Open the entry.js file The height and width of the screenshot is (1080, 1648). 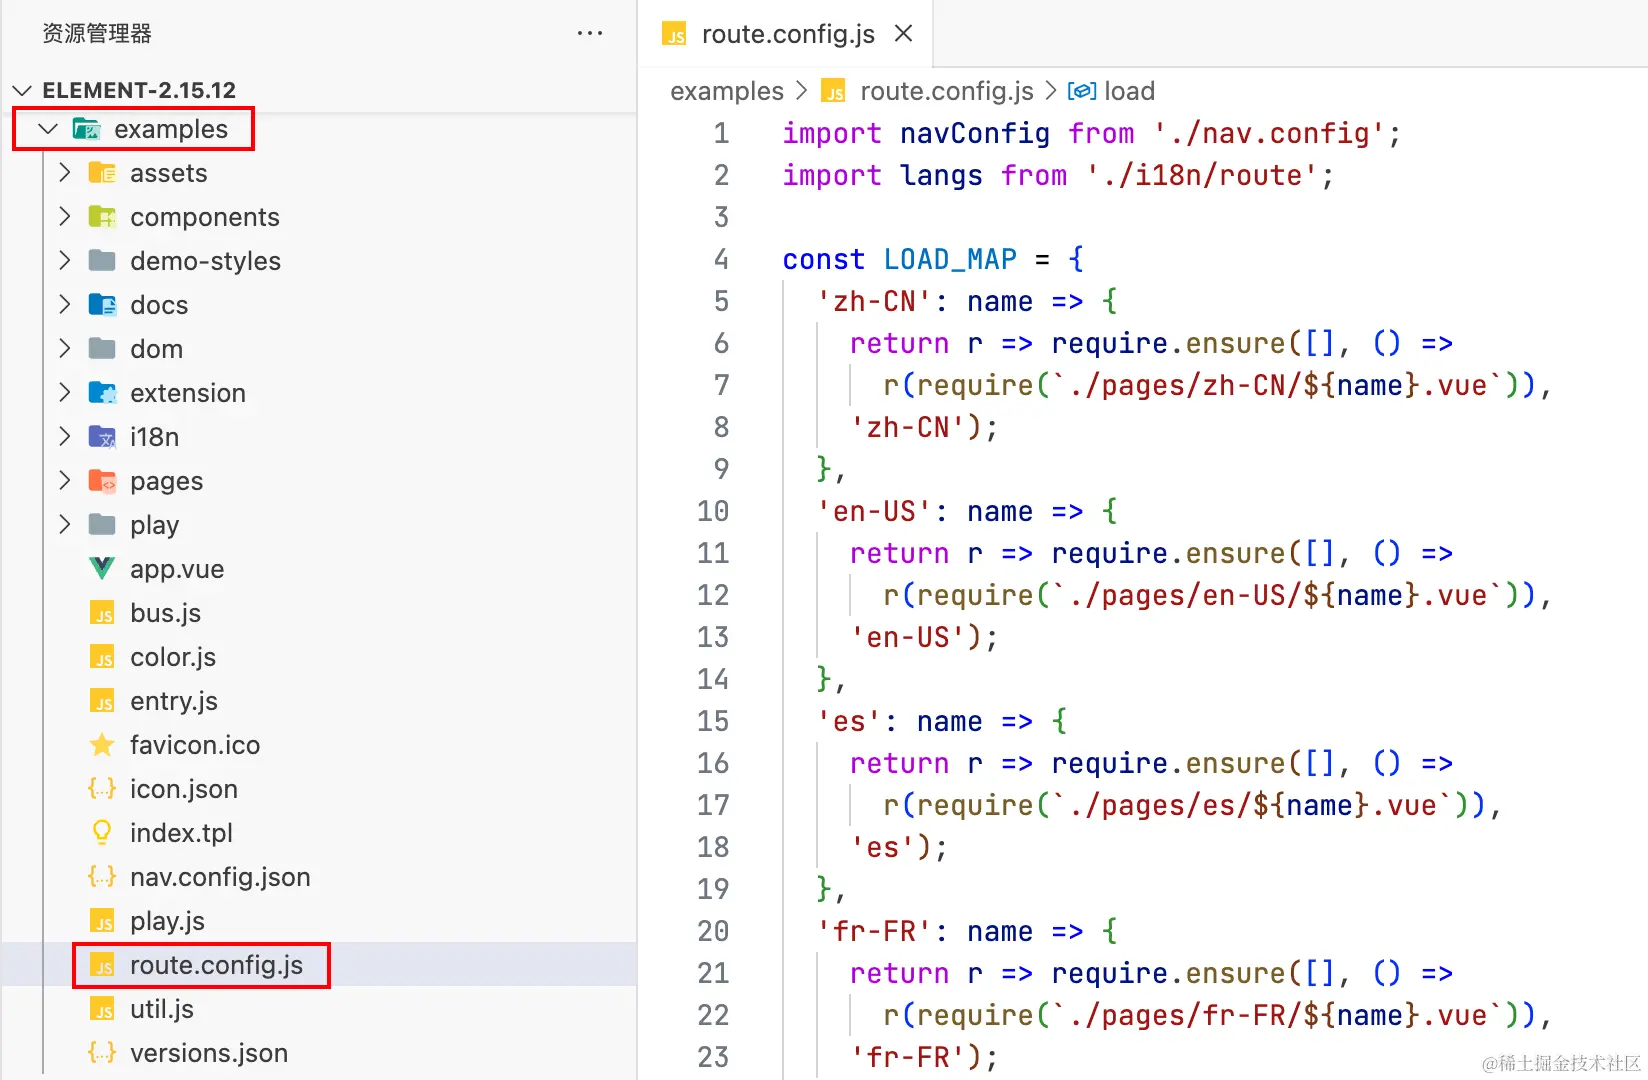coord(174,701)
